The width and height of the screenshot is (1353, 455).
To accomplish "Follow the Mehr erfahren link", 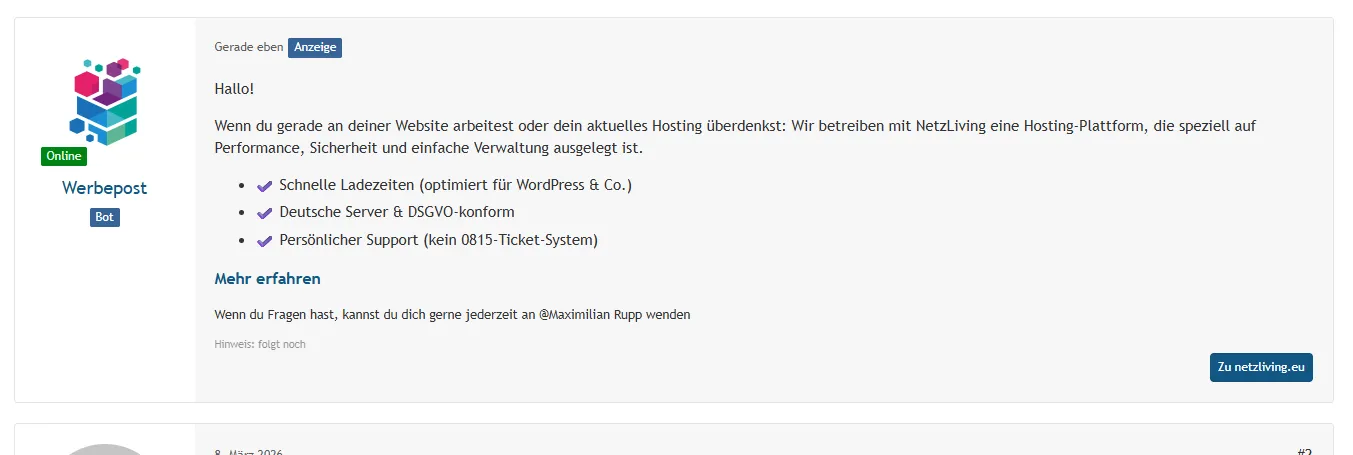I will 267,279.
